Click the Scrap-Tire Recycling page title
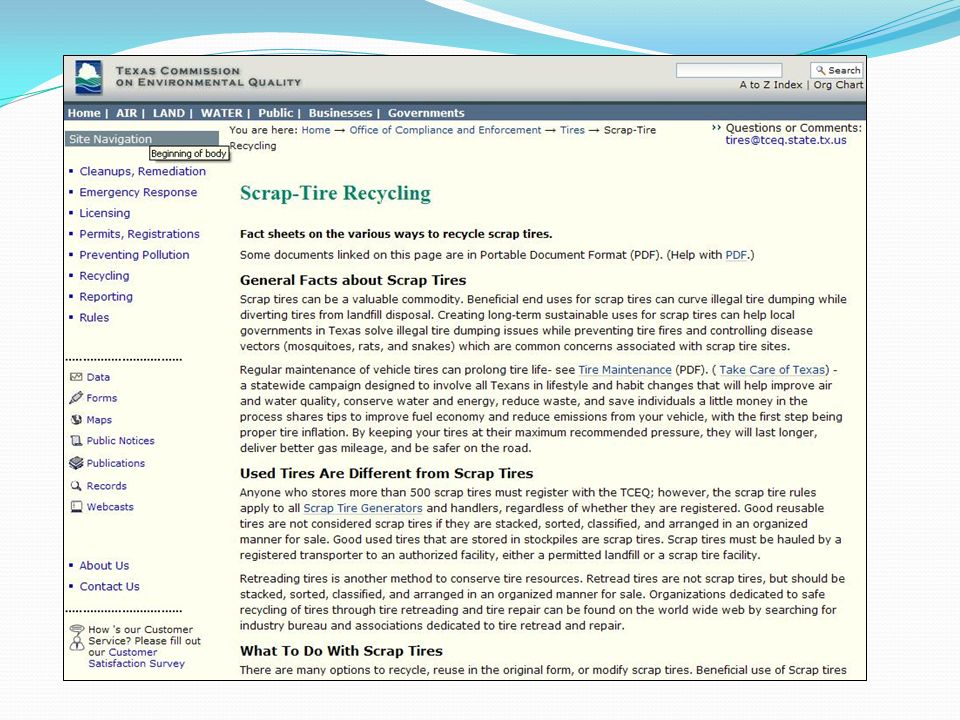This screenshot has height=720, width=960. [336, 193]
